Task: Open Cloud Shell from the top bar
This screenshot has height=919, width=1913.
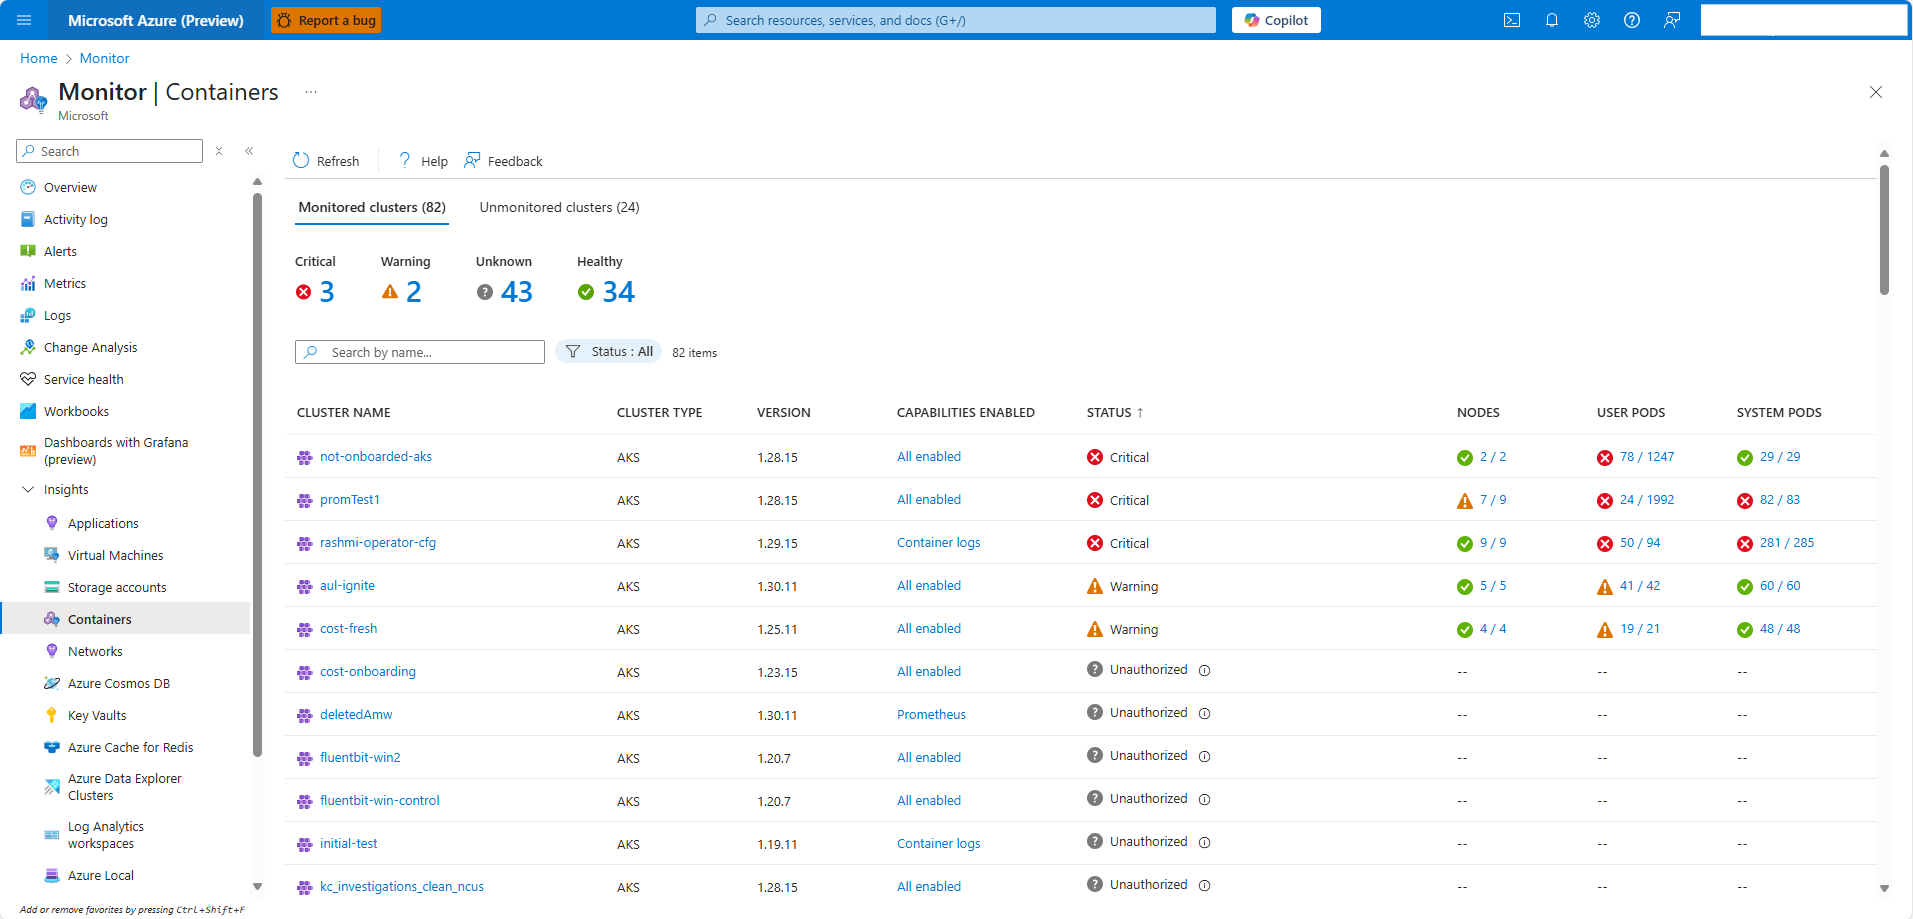Action: coord(1512,20)
